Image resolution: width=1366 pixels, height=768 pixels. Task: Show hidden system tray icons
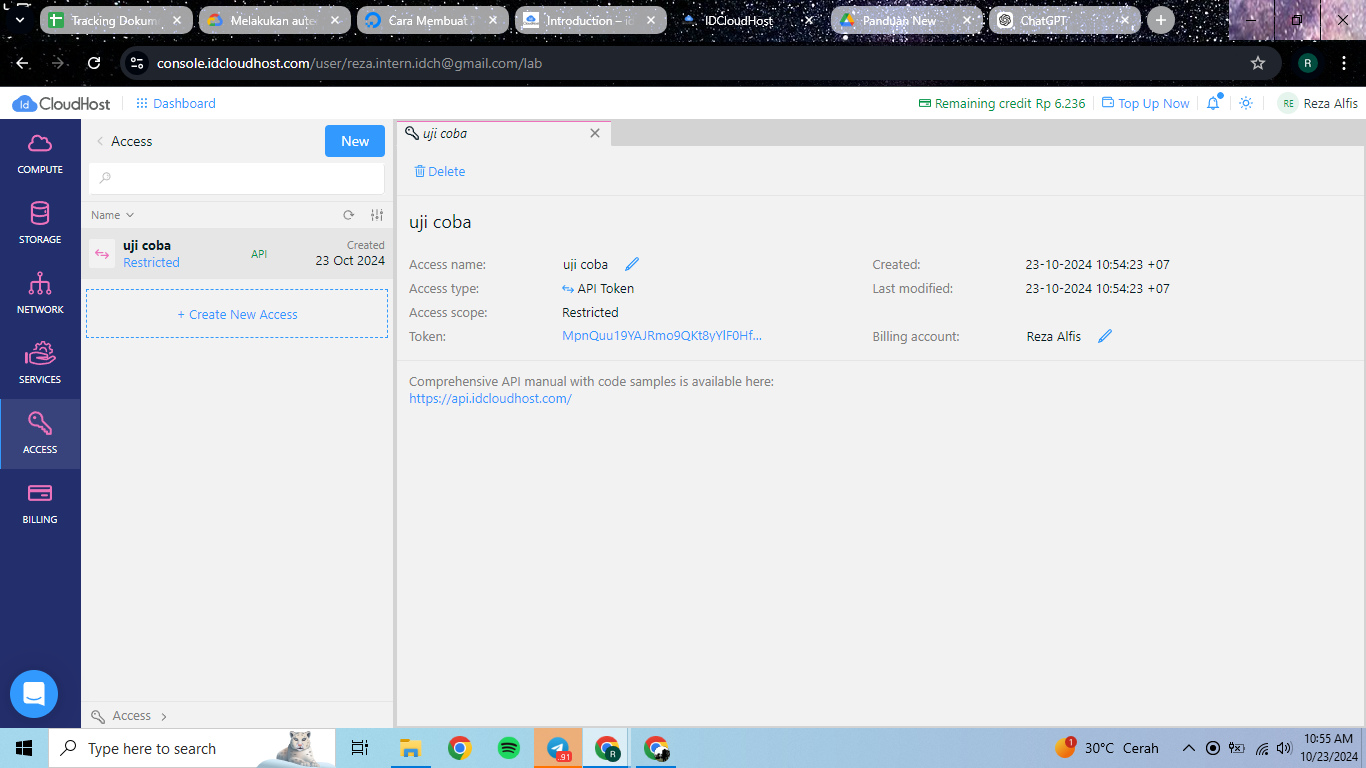click(x=1189, y=748)
